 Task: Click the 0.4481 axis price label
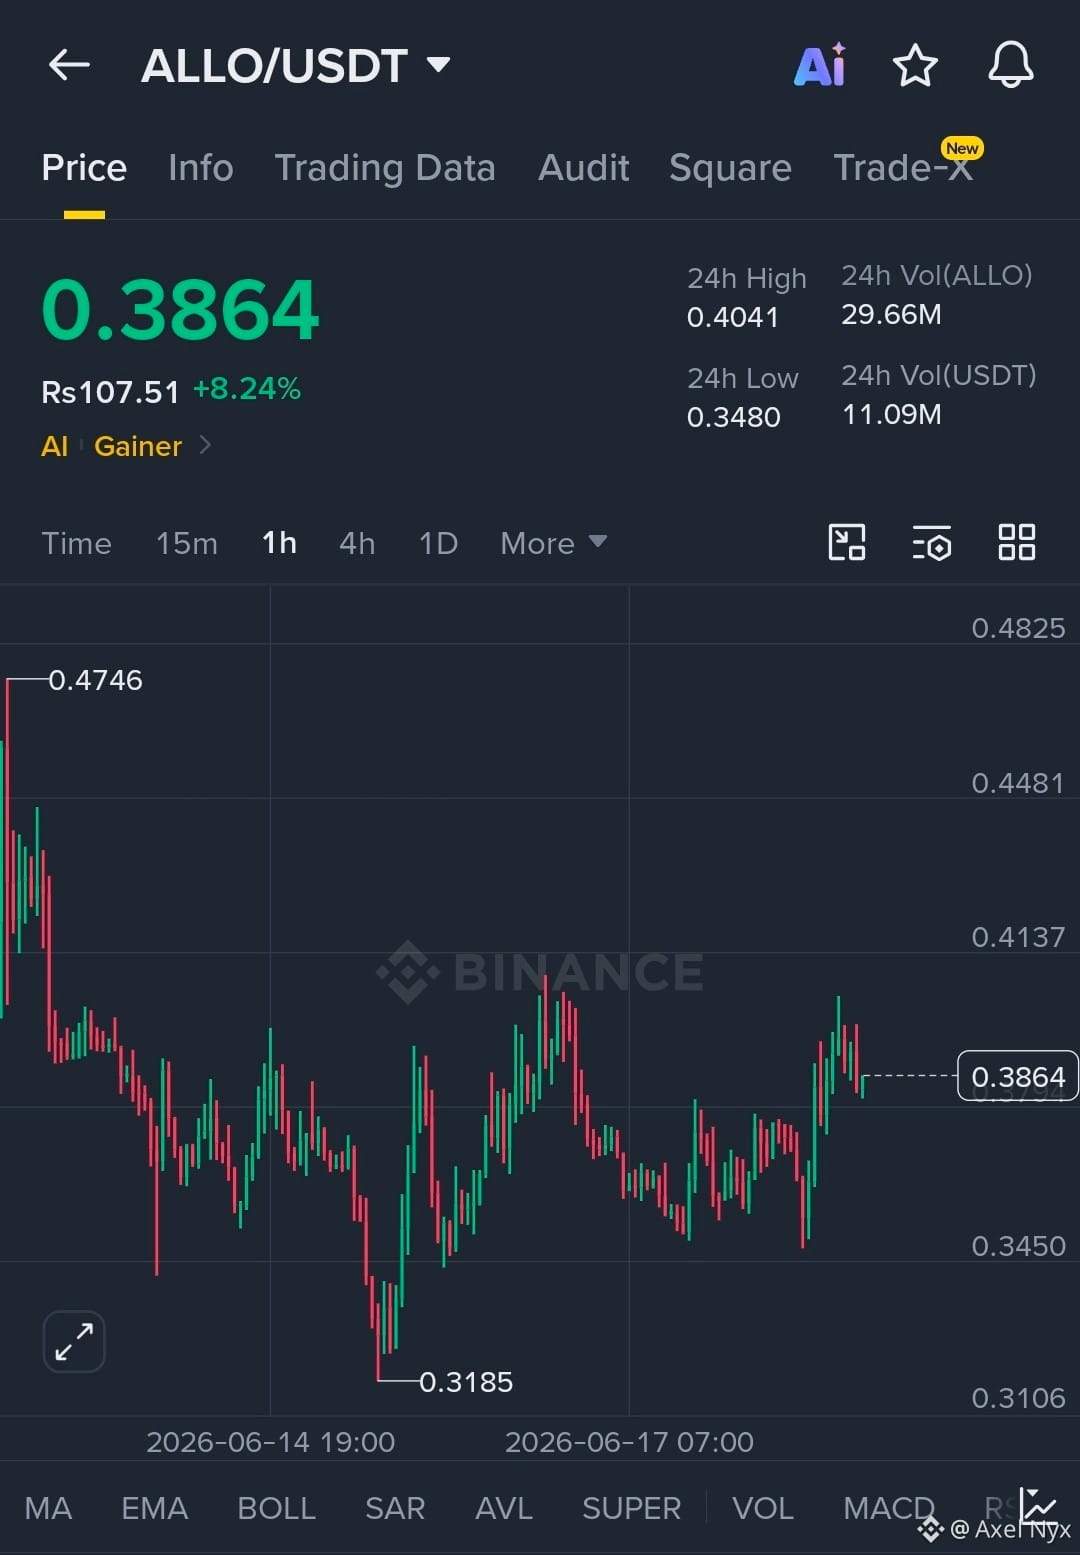(x=1018, y=783)
